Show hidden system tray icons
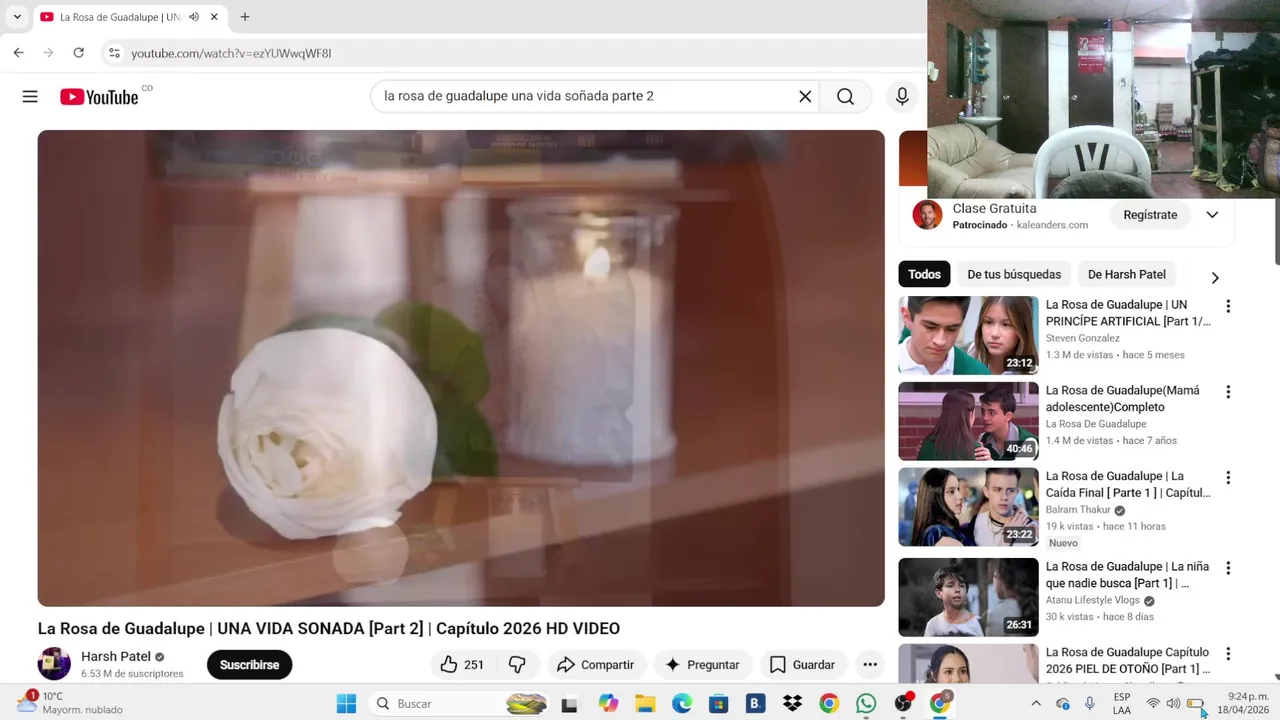The height and width of the screenshot is (720, 1280). click(1036, 704)
